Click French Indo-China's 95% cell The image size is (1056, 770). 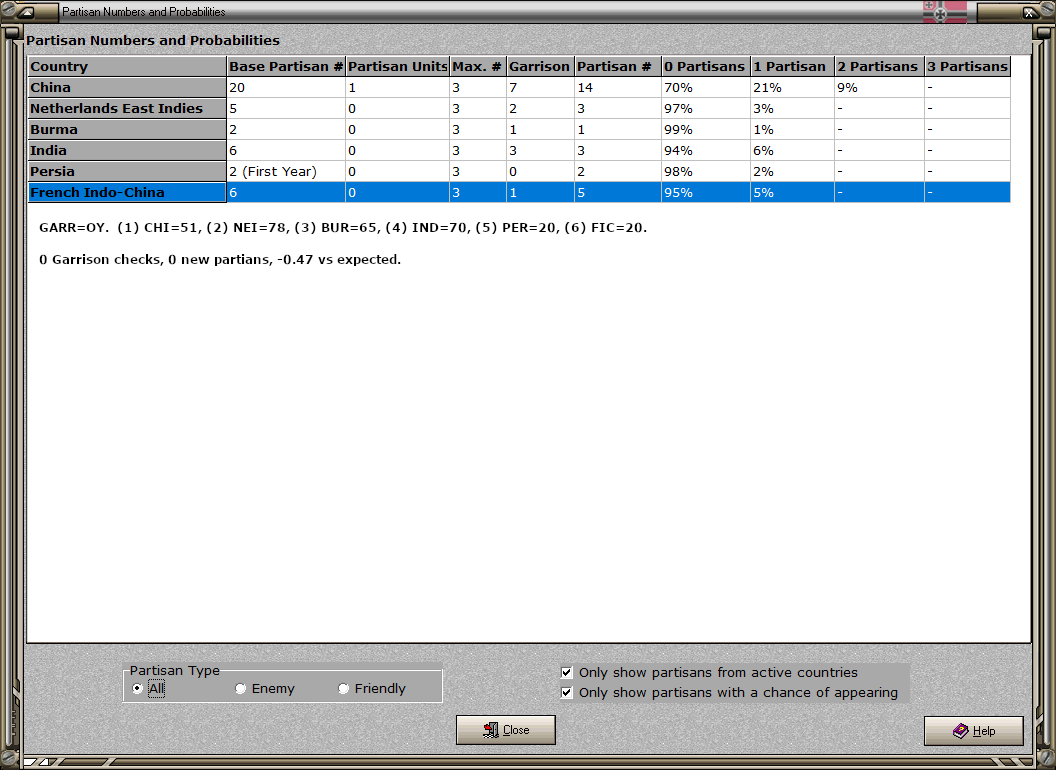tap(706, 193)
